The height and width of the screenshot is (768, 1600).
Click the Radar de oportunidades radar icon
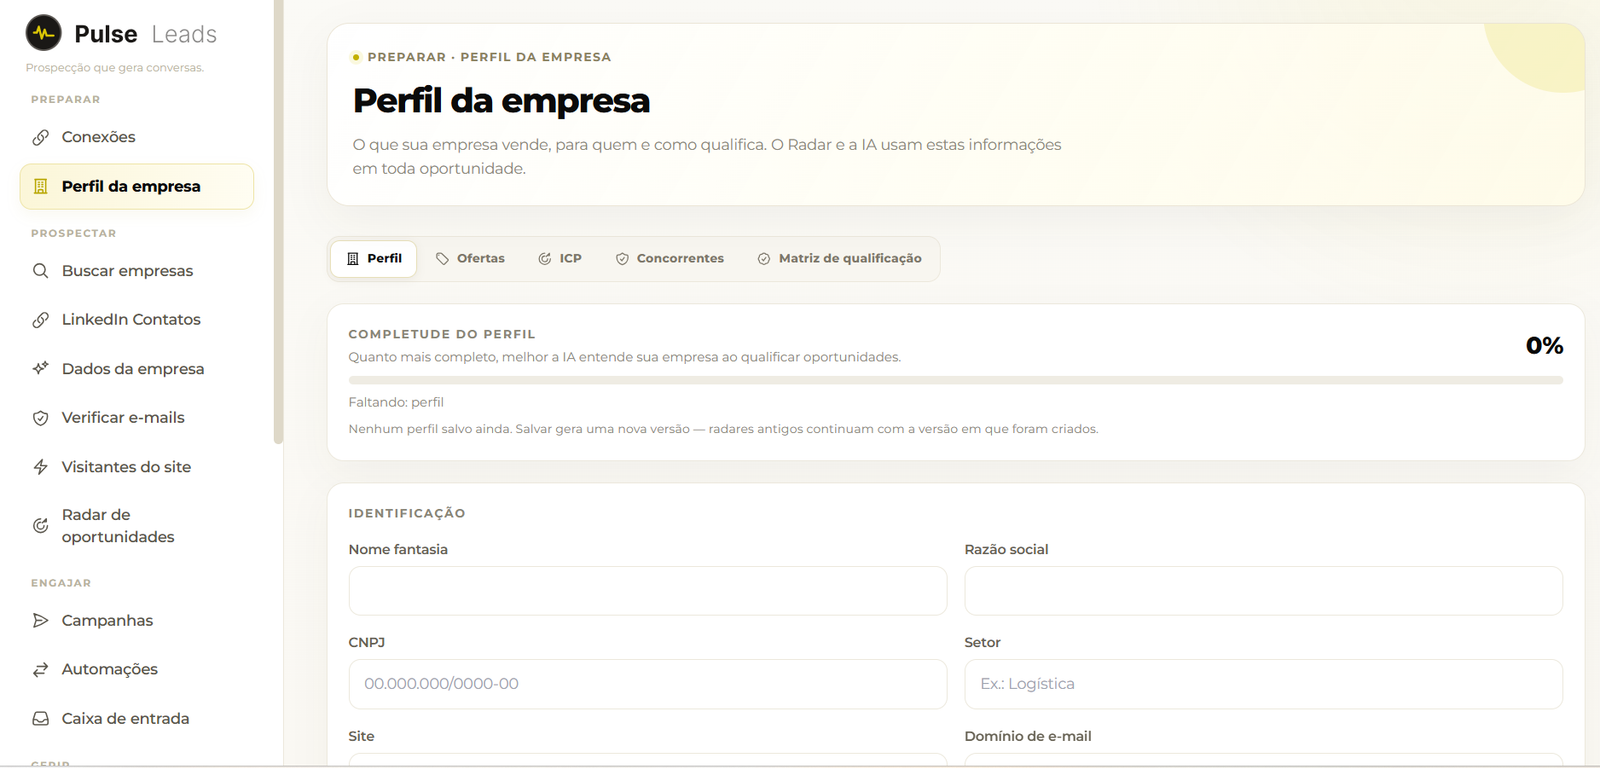(41, 526)
